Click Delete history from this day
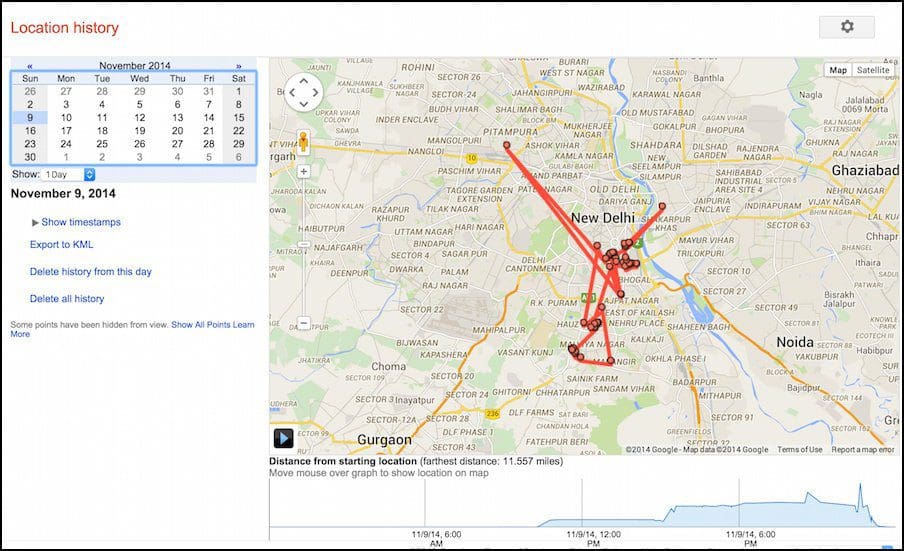The width and height of the screenshot is (904, 551). tap(91, 271)
